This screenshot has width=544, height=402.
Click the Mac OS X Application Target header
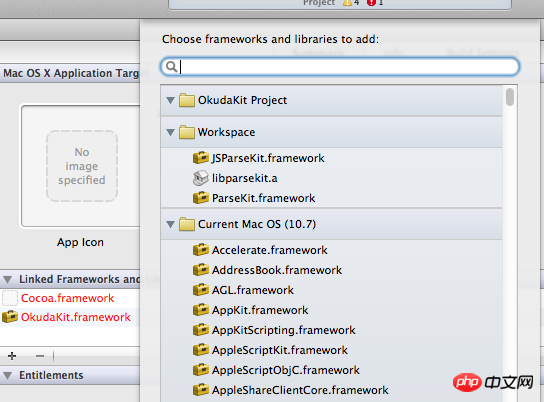click(x=71, y=73)
